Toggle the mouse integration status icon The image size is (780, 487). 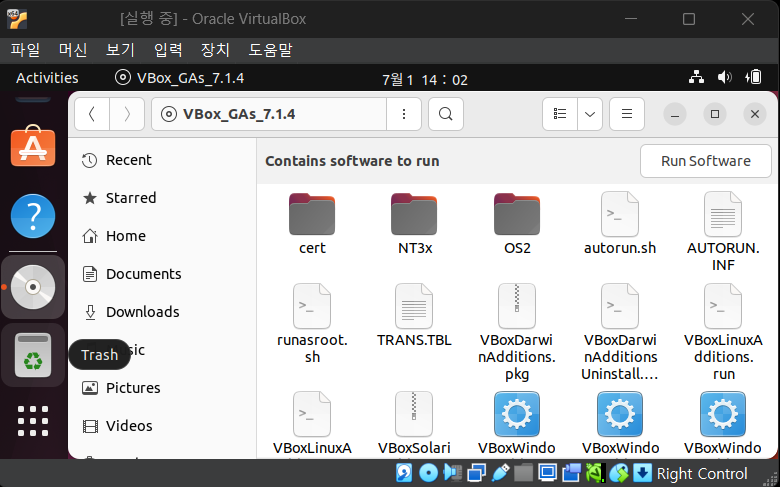click(x=619, y=473)
